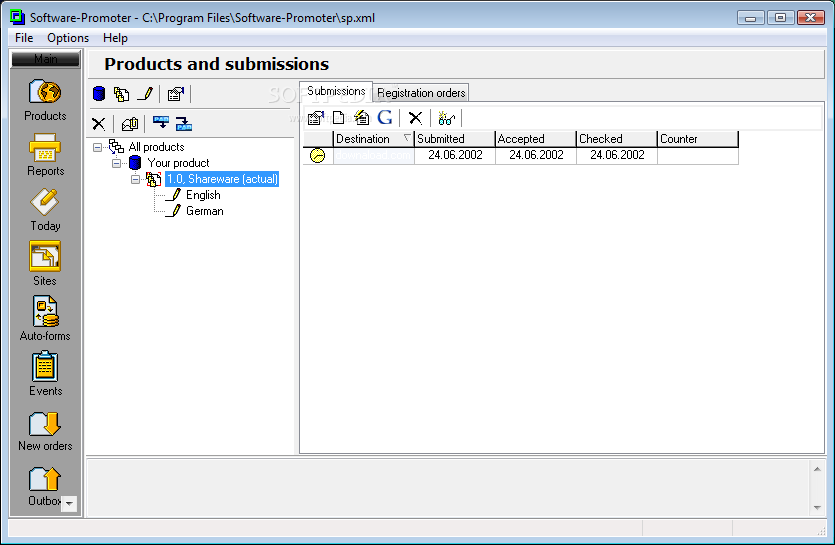Click the lightning auto-submit icon
This screenshot has width=835, height=545.
coord(362,117)
